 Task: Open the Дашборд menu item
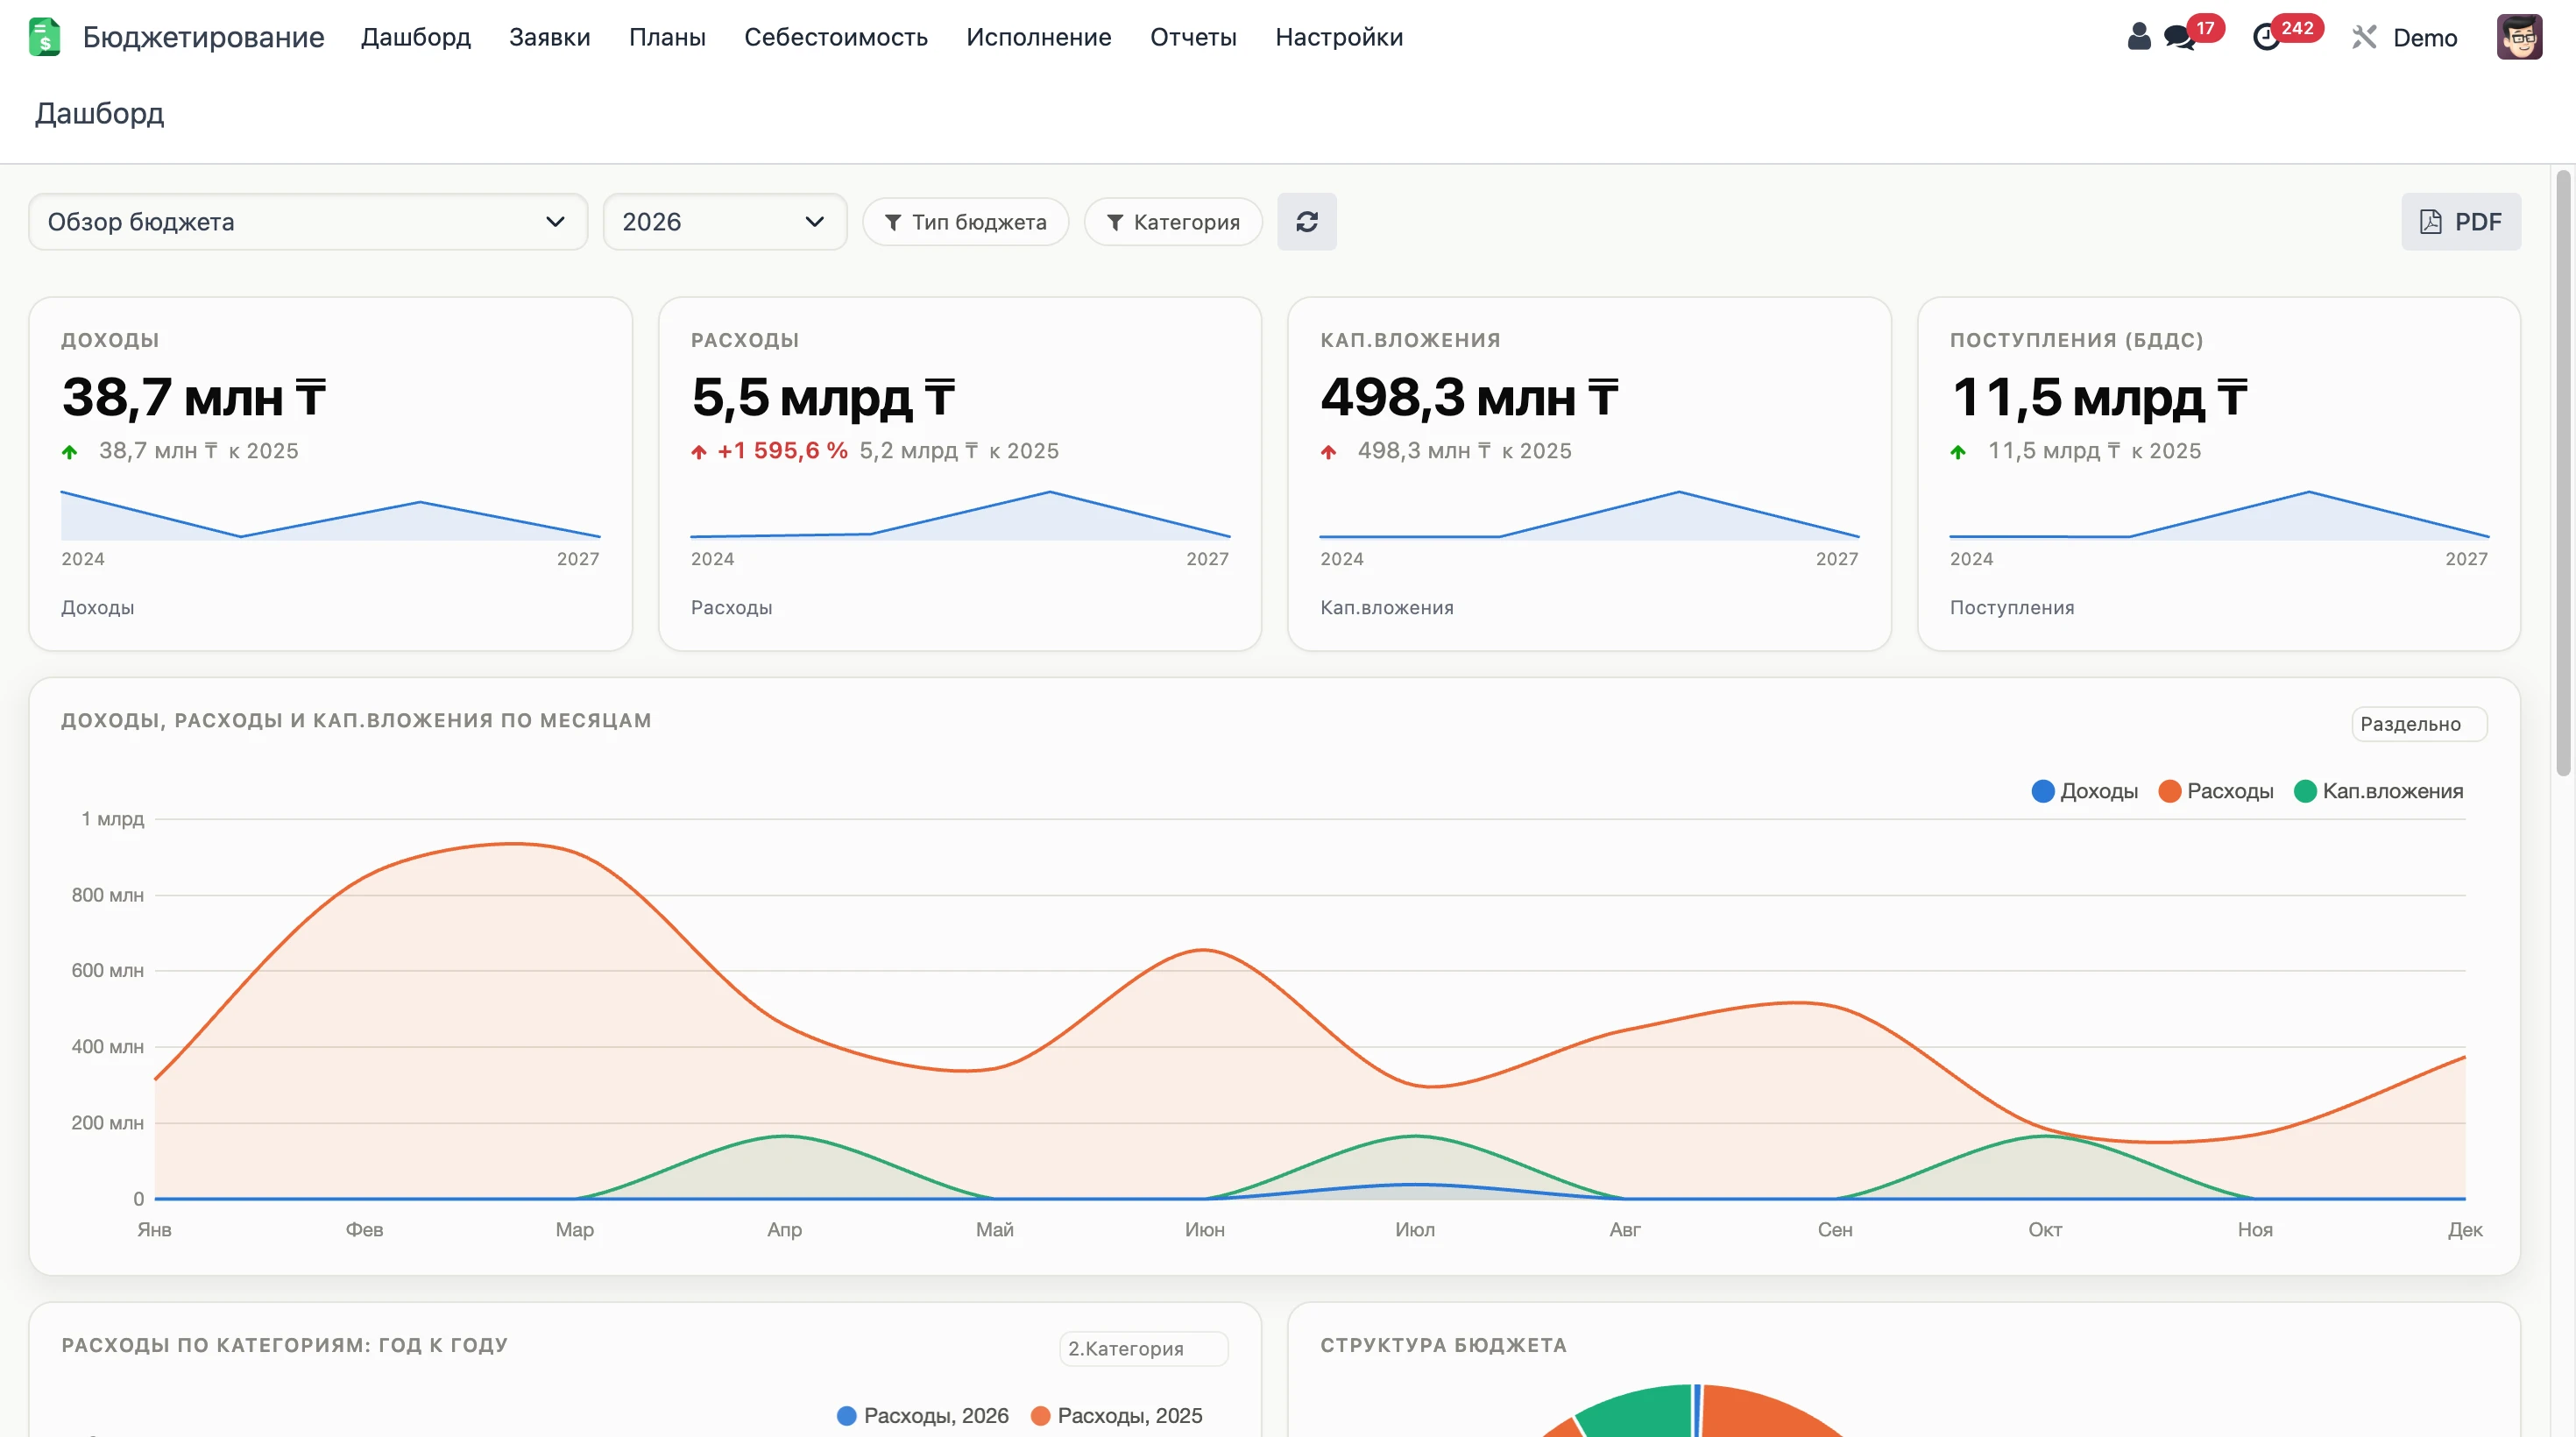point(415,37)
